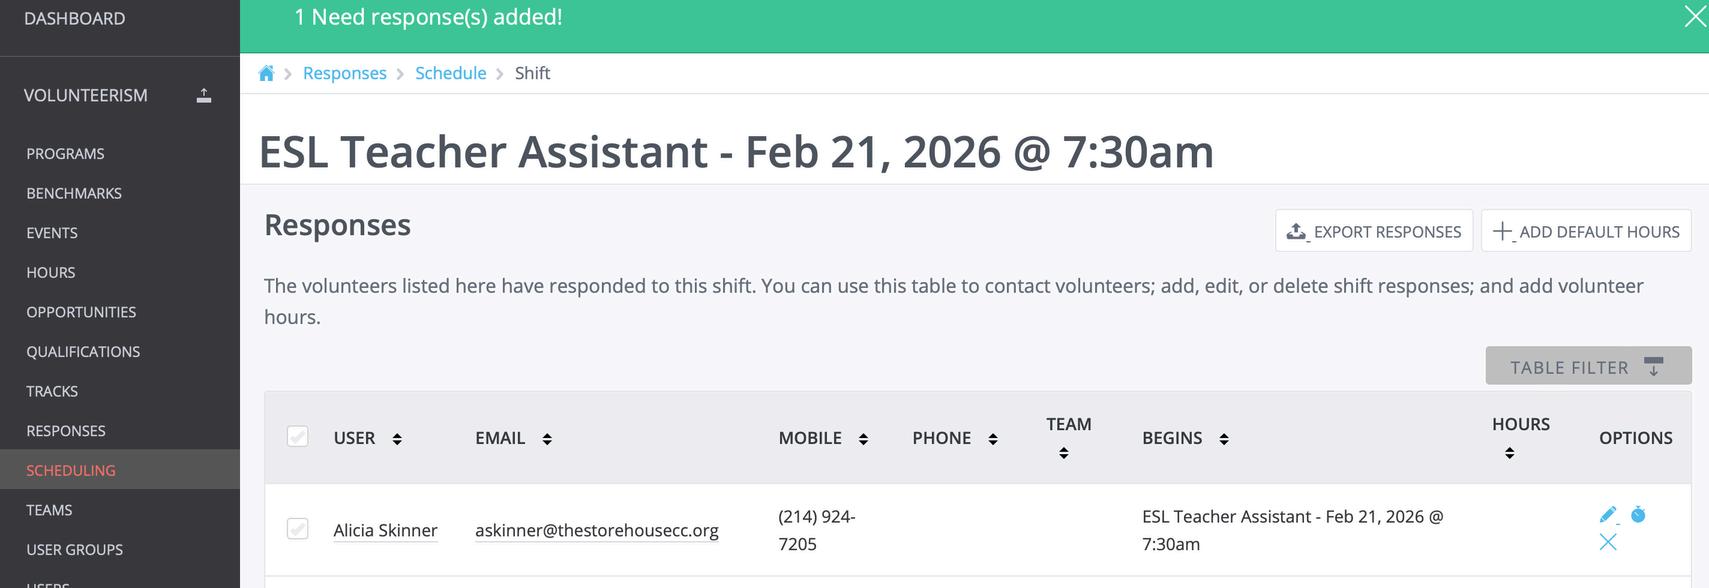Sort table by Team column arrows

click(1063, 453)
